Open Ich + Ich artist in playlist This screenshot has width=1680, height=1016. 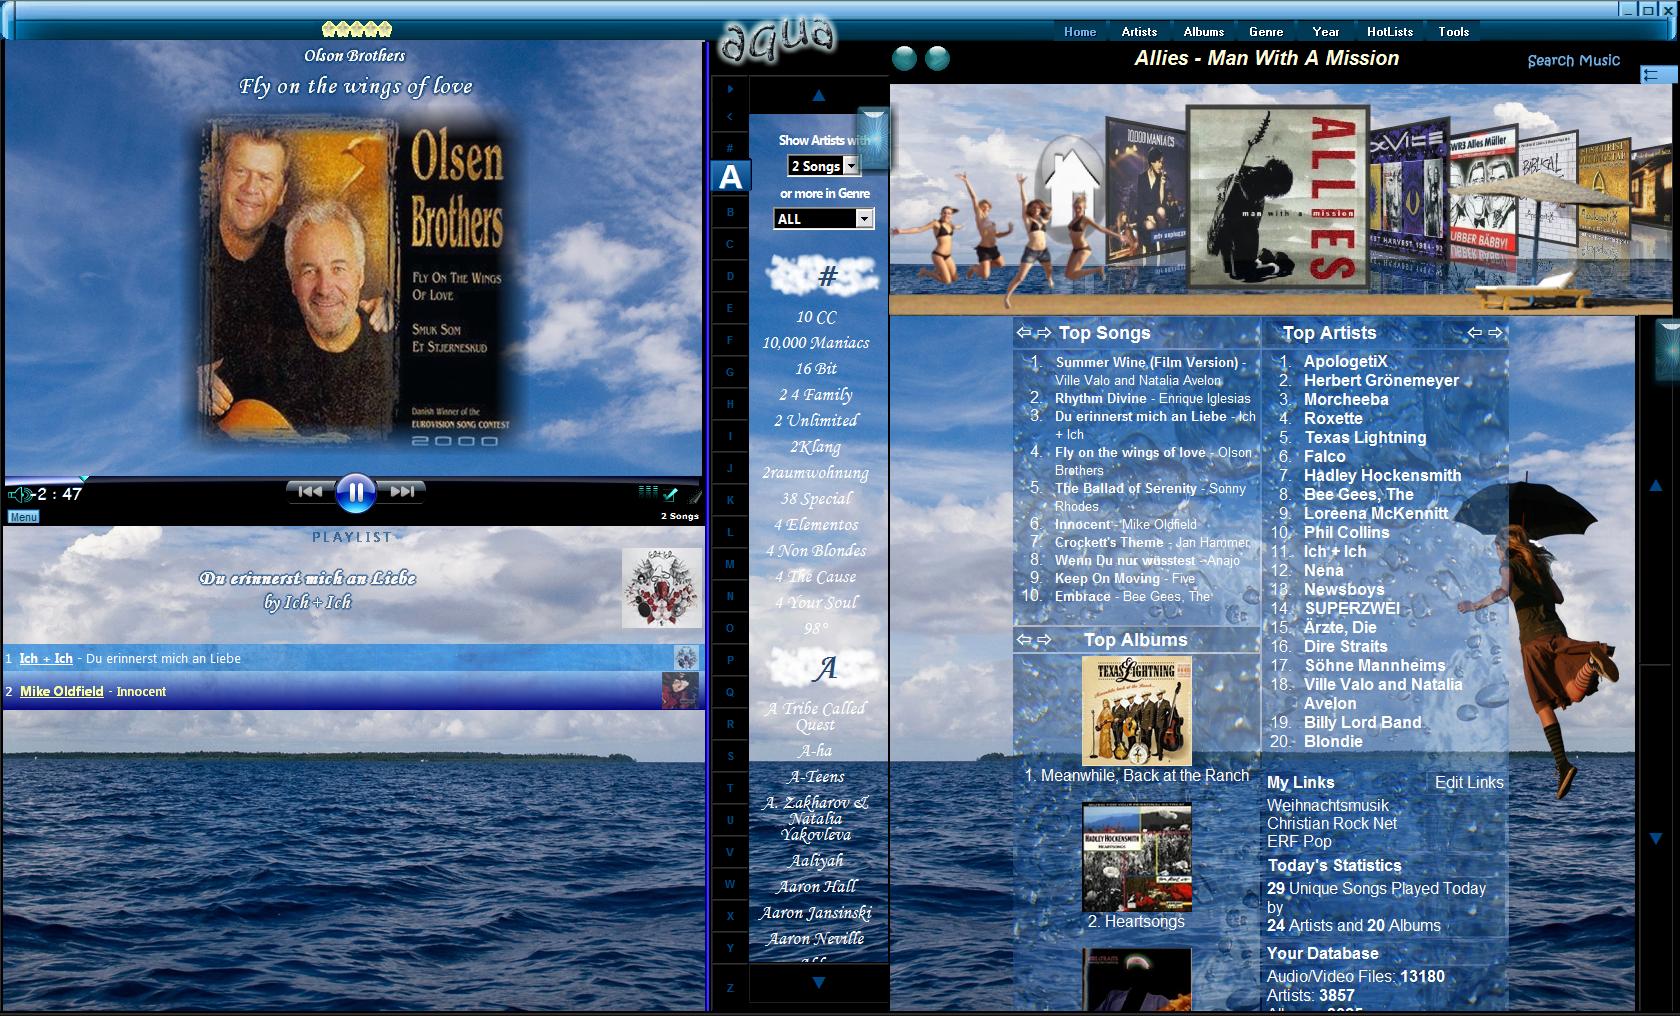point(46,658)
